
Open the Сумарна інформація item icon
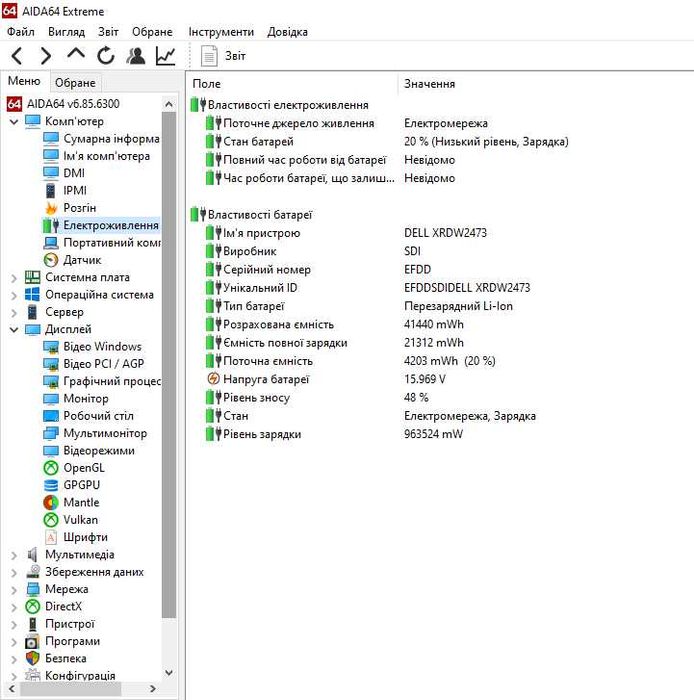click(x=51, y=138)
